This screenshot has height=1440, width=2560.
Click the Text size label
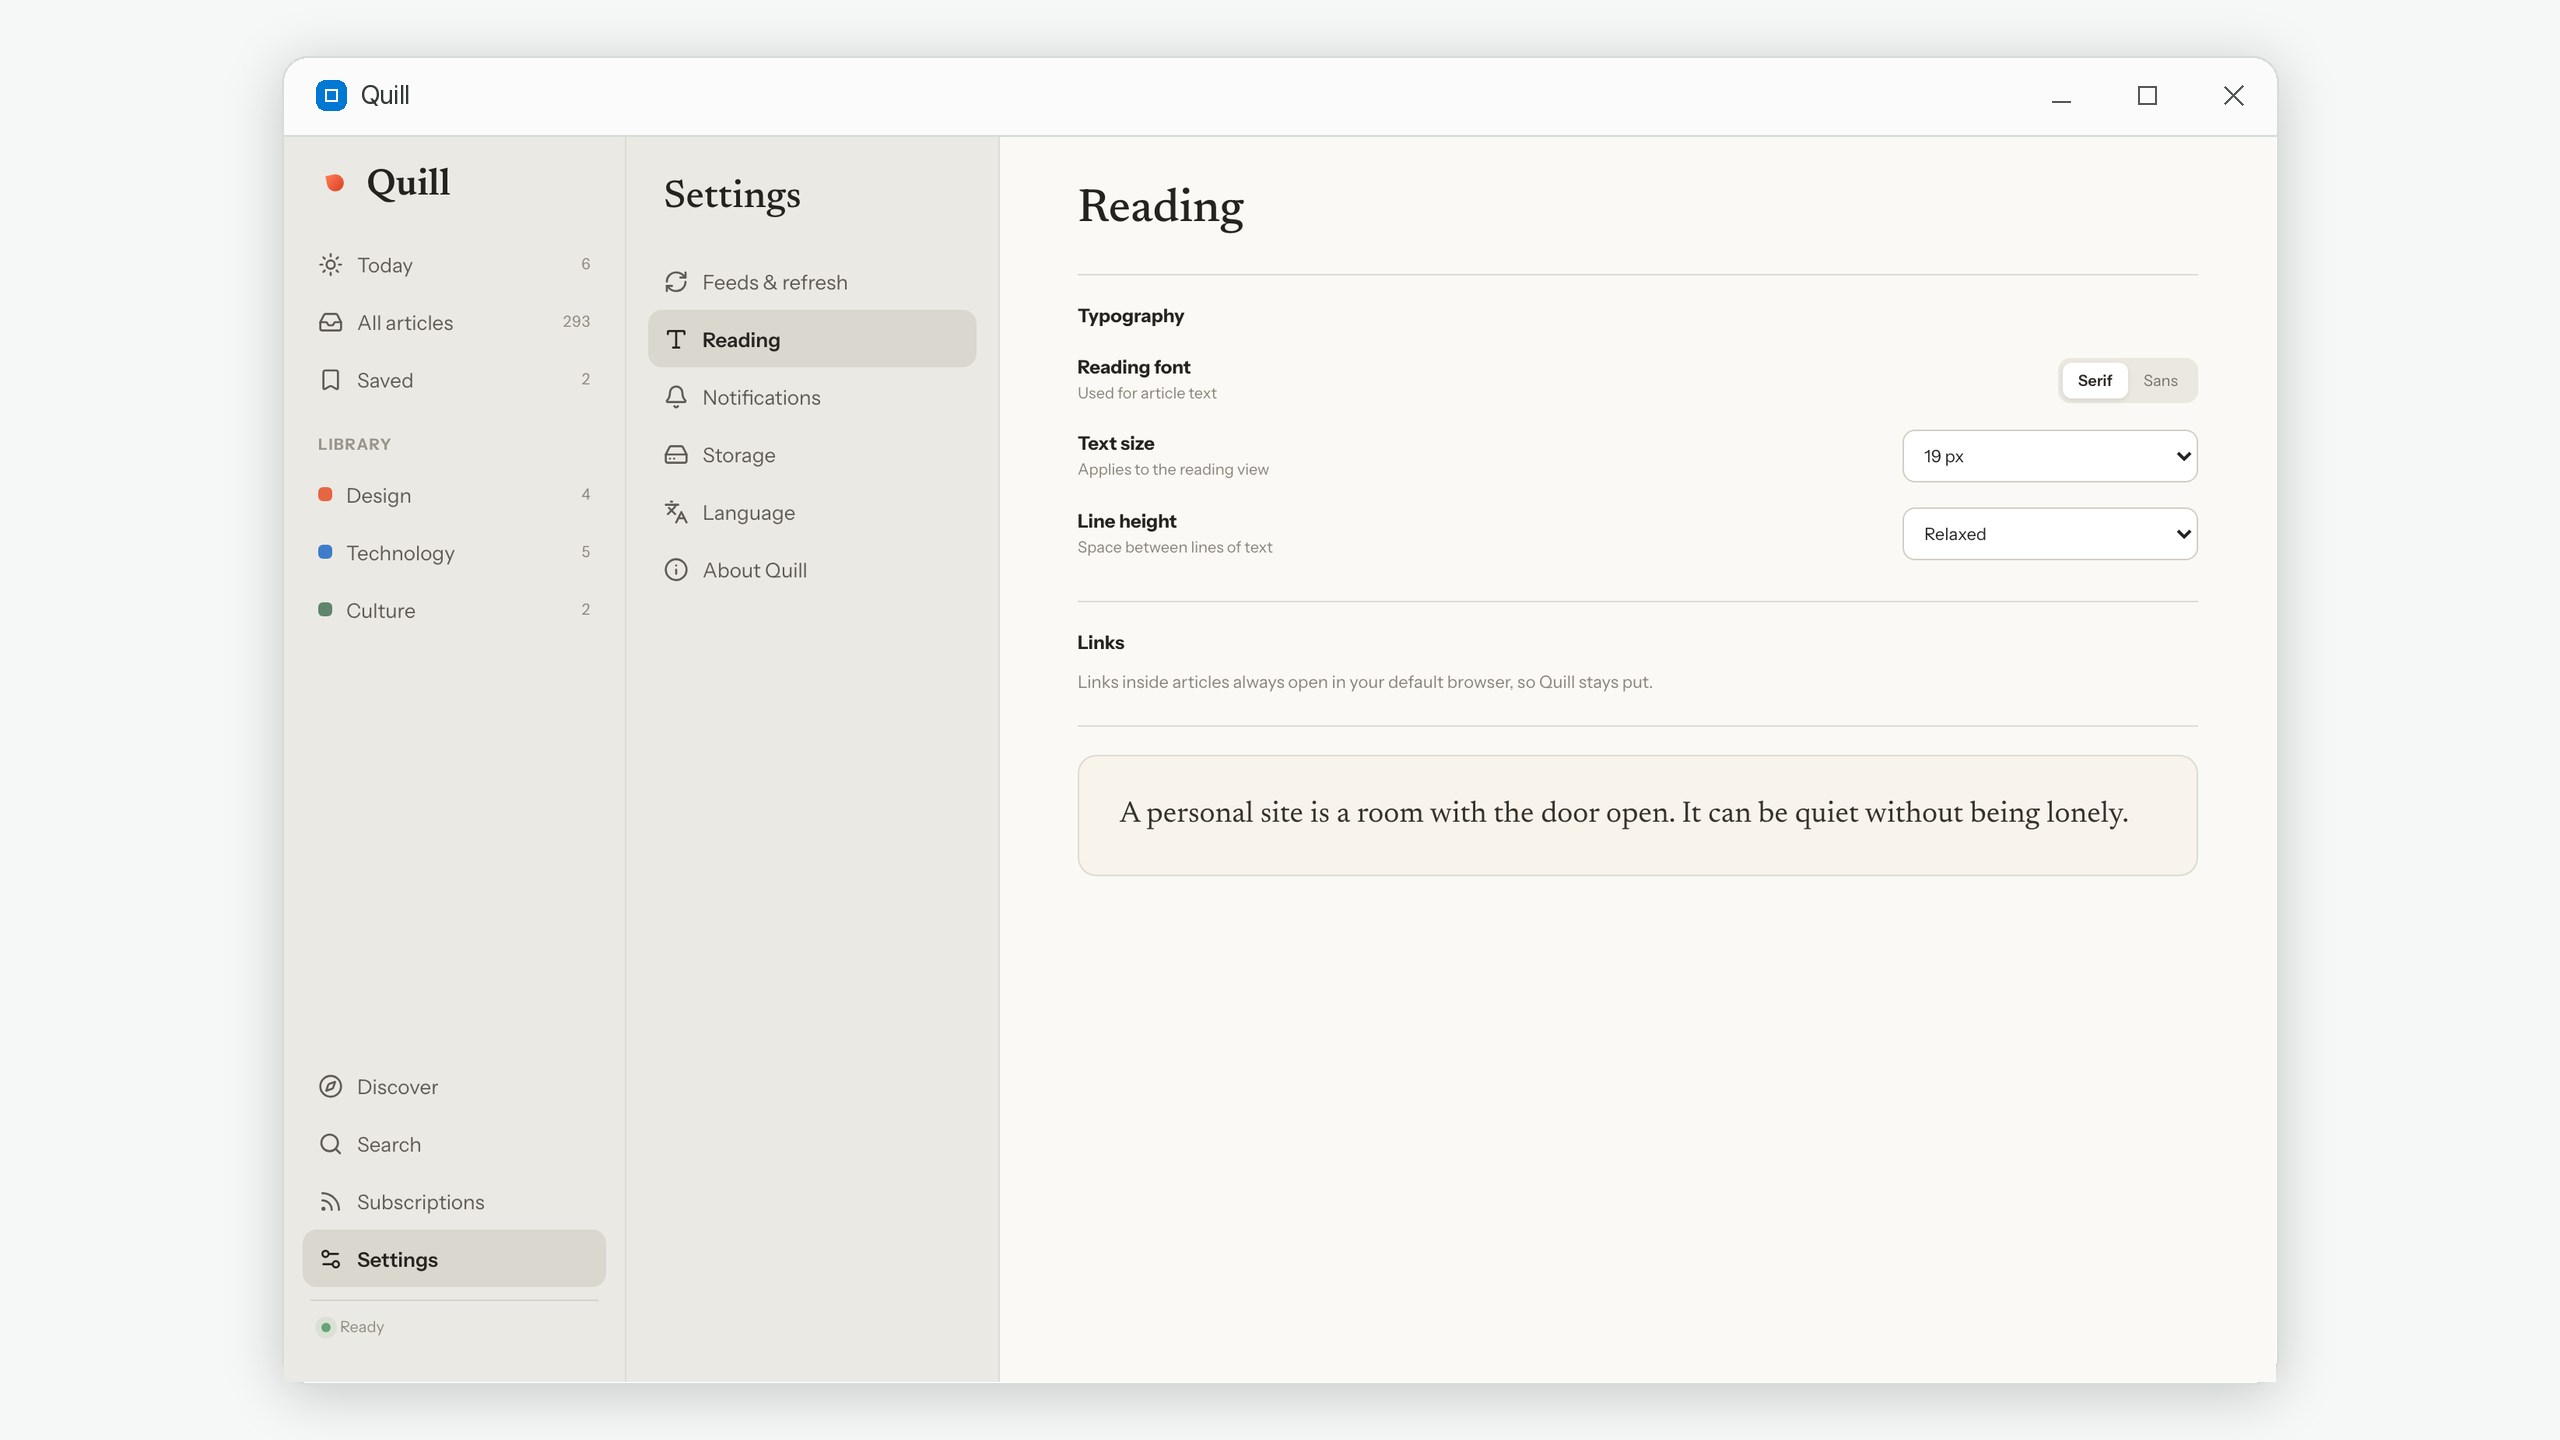tap(1115, 443)
